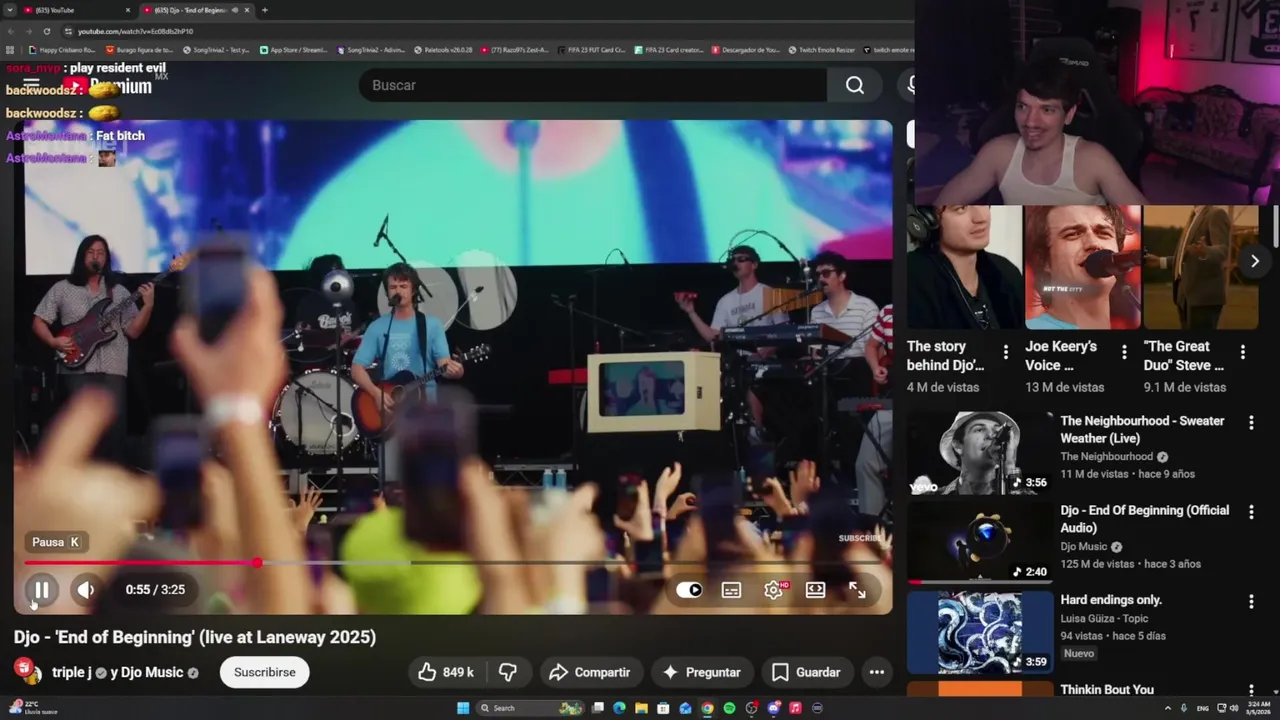Open options for "Joe Keery's Voice" short

point(1124,352)
